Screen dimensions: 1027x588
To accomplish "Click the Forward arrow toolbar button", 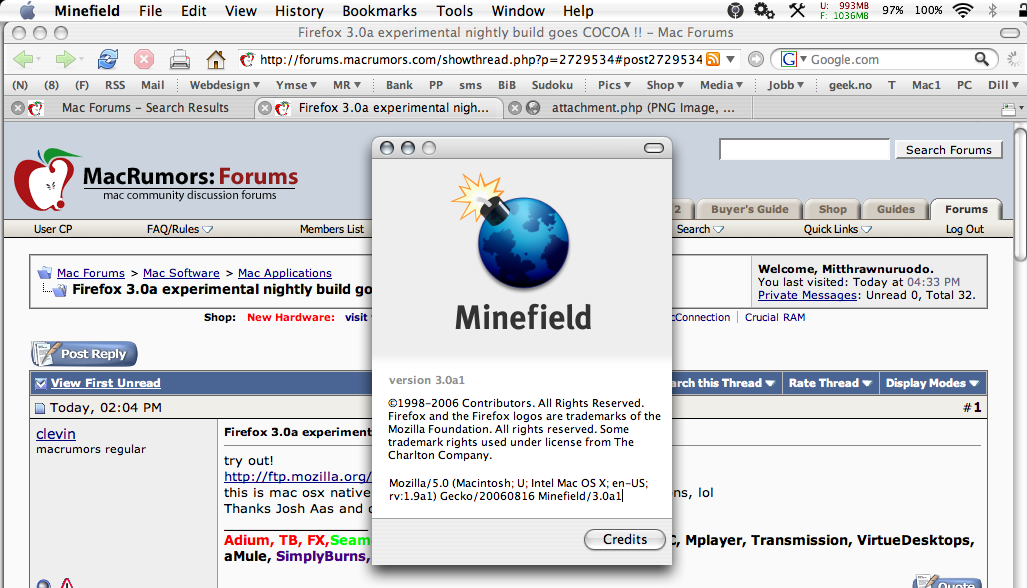I will 65,60.
